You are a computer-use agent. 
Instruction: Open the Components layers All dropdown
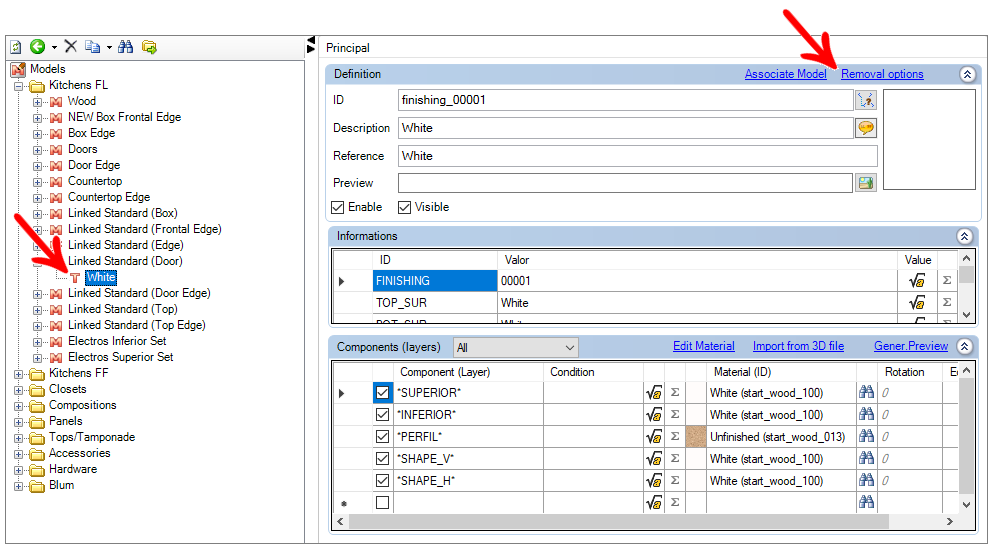pyautogui.click(x=516, y=347)
